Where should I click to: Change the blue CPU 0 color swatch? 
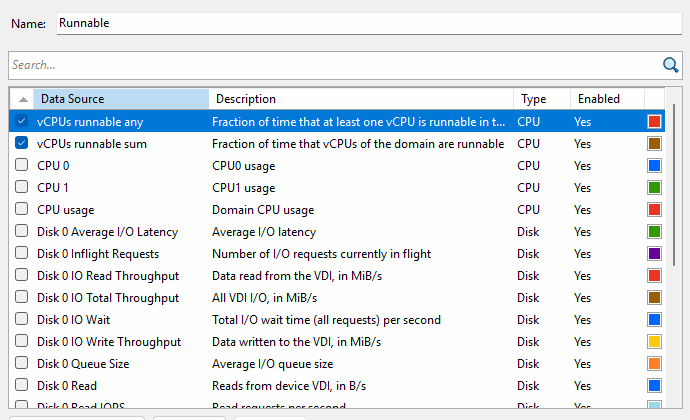pos(654,165)
